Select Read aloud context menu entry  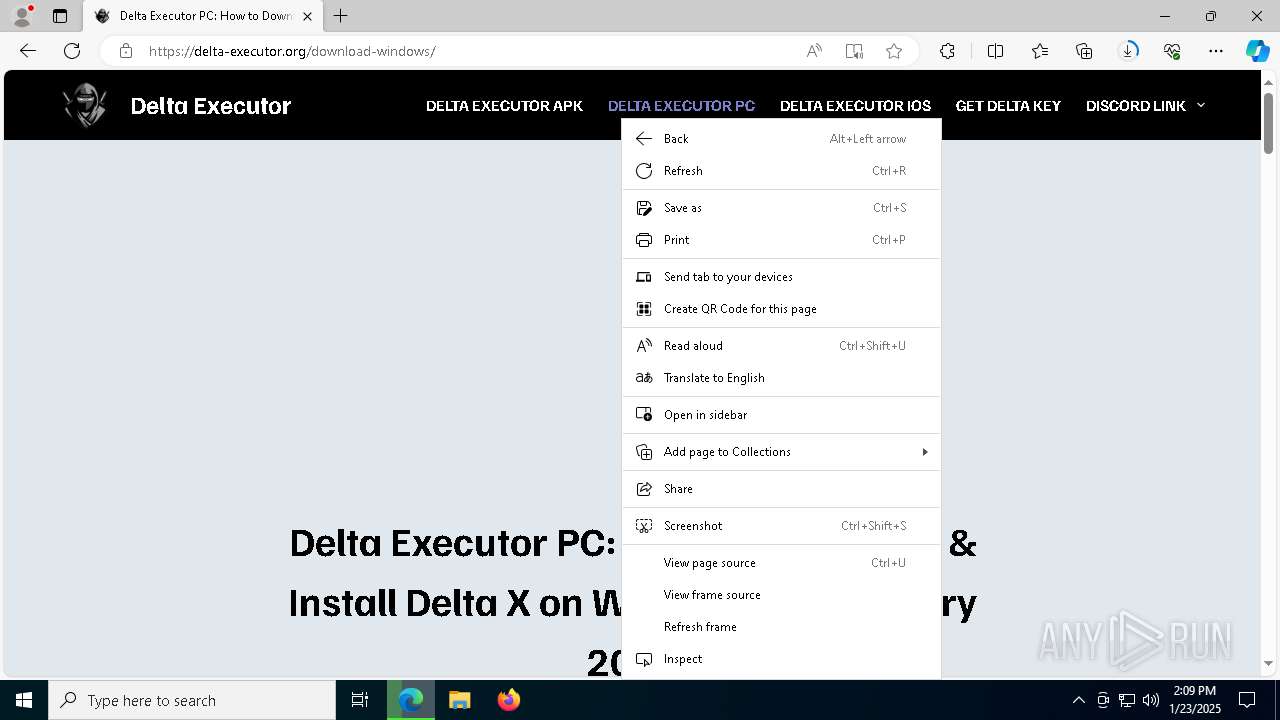point(781,346)
